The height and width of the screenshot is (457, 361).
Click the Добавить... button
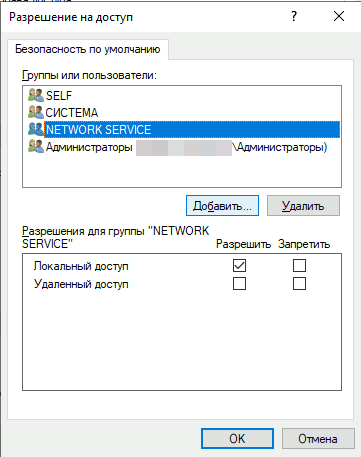click(x=222, y=206)
